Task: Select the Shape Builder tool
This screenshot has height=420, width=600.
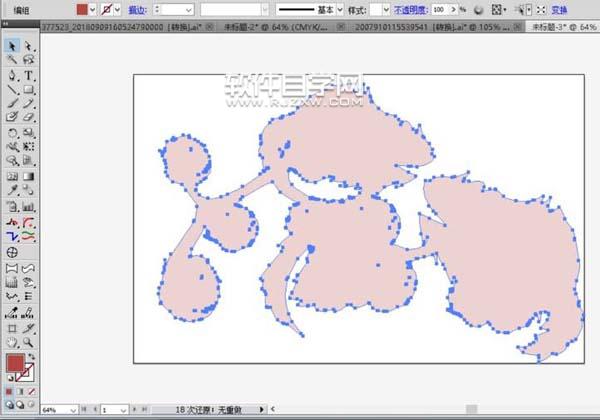Action: point(12,161)
